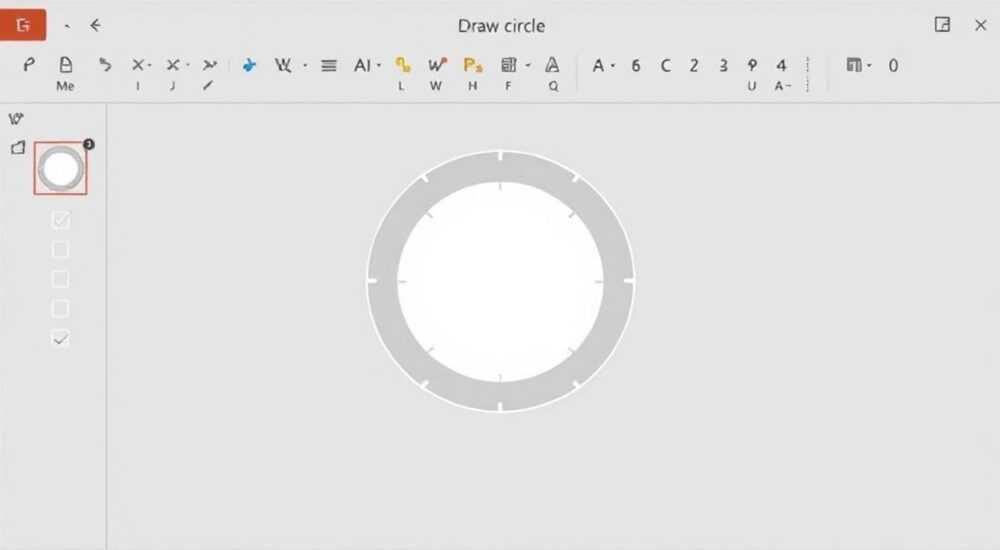Screen dimensions: 1000x550
Task: Click the yellow L tool icon
Action: click(402, 65)
